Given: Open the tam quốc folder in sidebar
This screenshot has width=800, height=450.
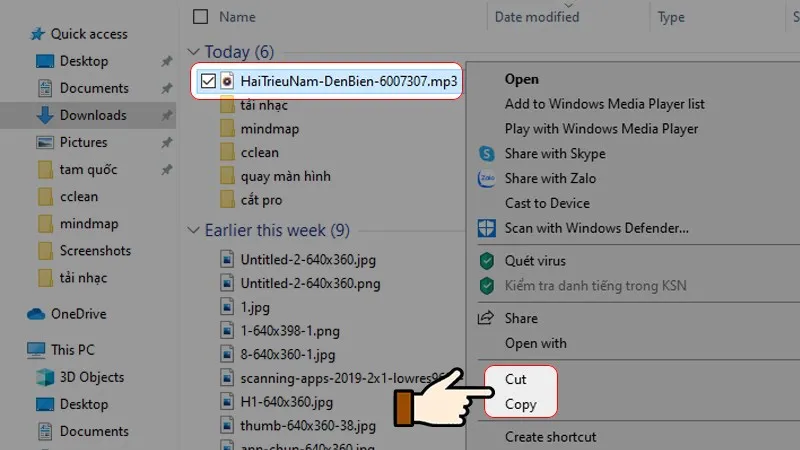Looking at the screenshot, I should [88, 169].
